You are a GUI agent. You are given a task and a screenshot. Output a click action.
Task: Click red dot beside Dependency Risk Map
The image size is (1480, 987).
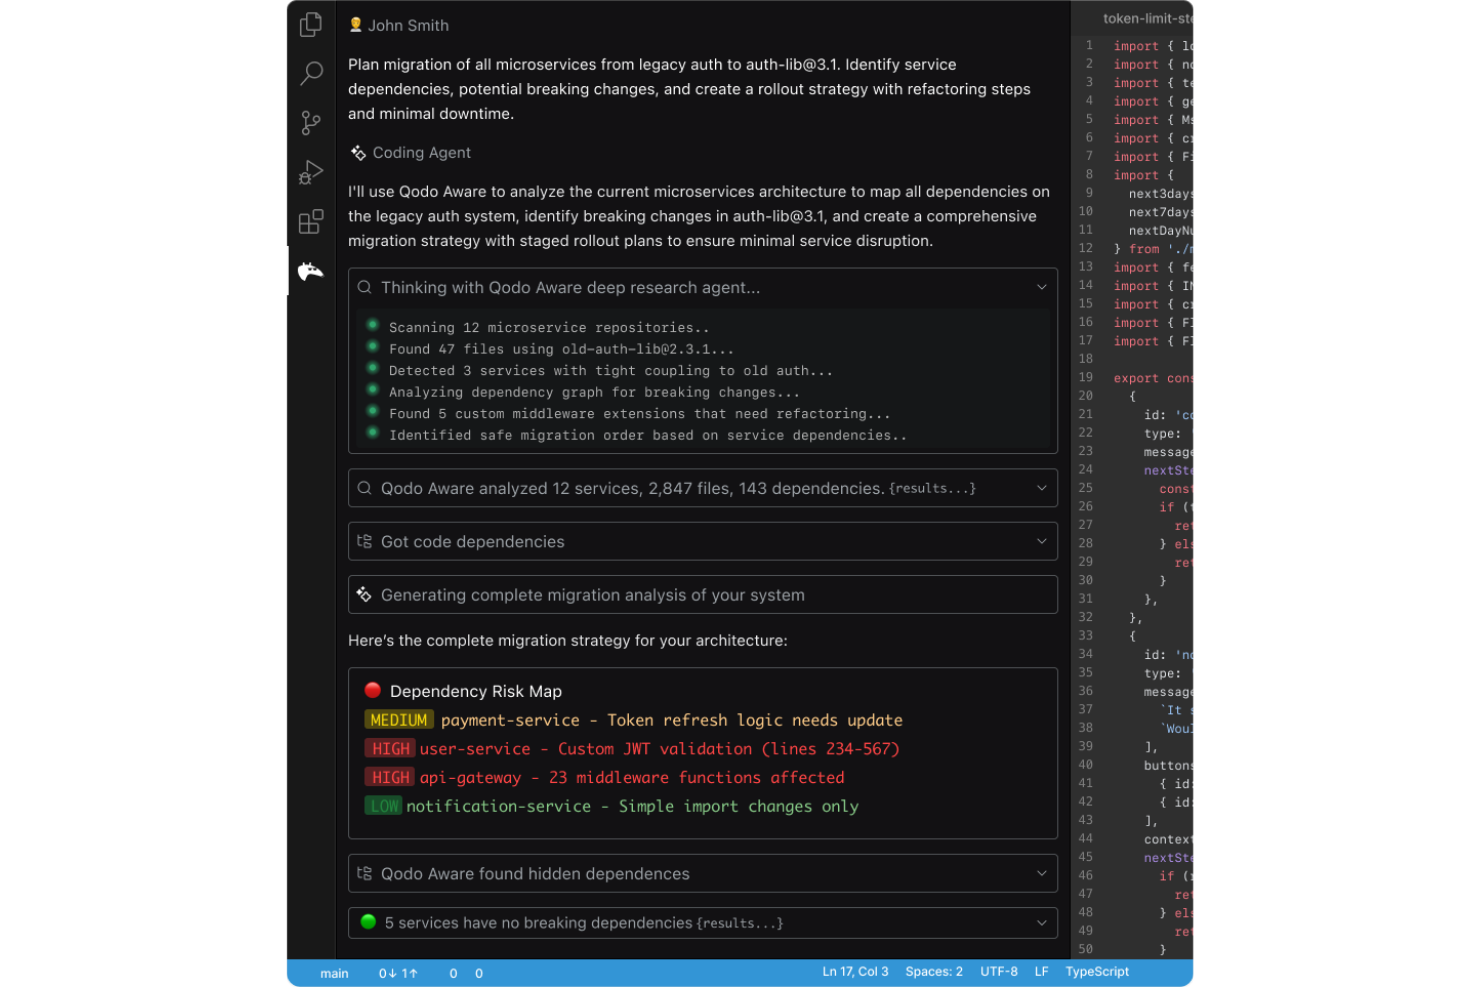373,690
